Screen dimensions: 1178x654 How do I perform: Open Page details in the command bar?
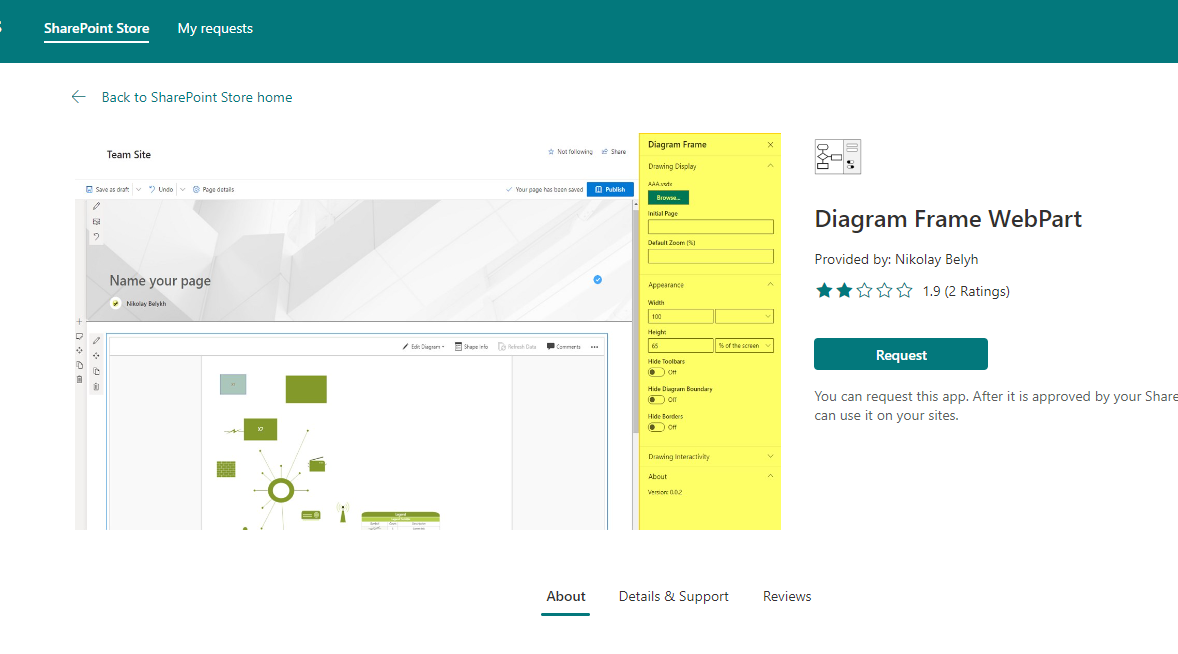[x=213, y=189]
